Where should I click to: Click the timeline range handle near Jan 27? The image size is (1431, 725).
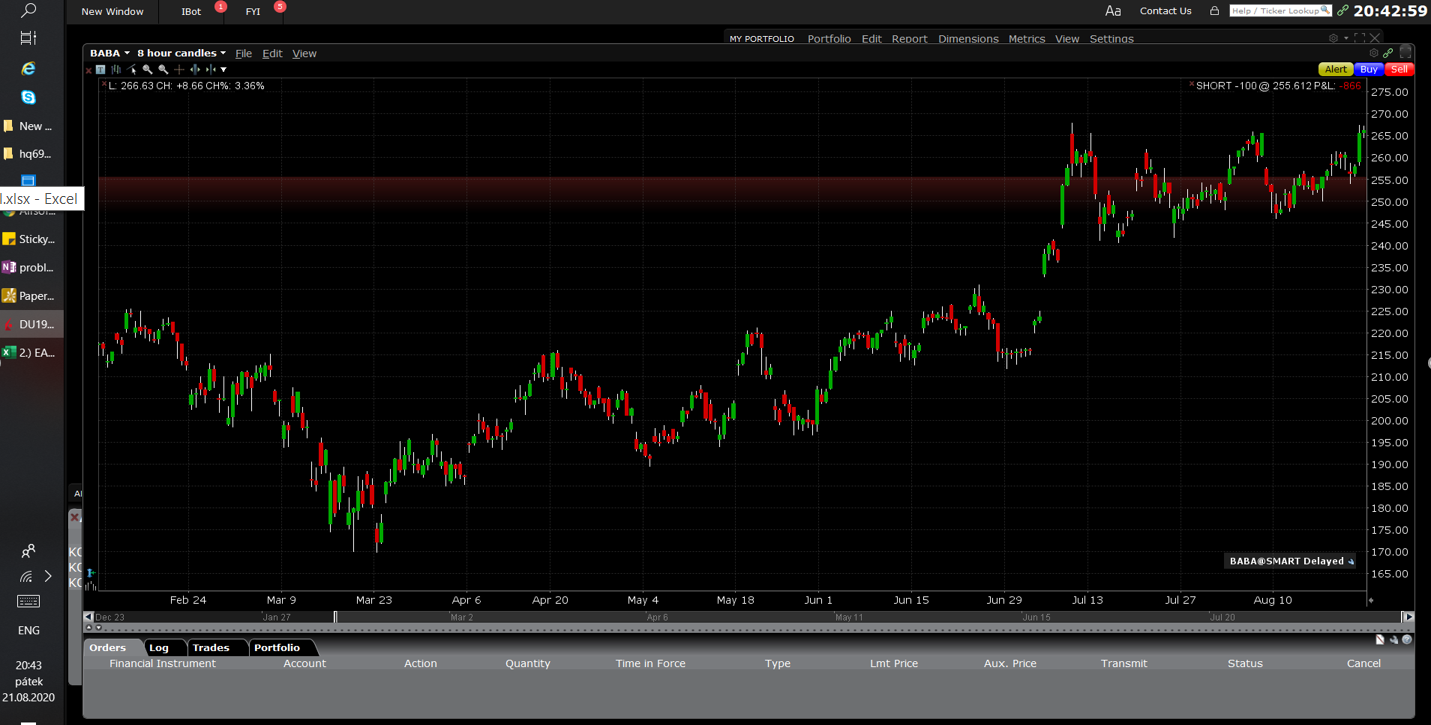click(x=335, y=617)
